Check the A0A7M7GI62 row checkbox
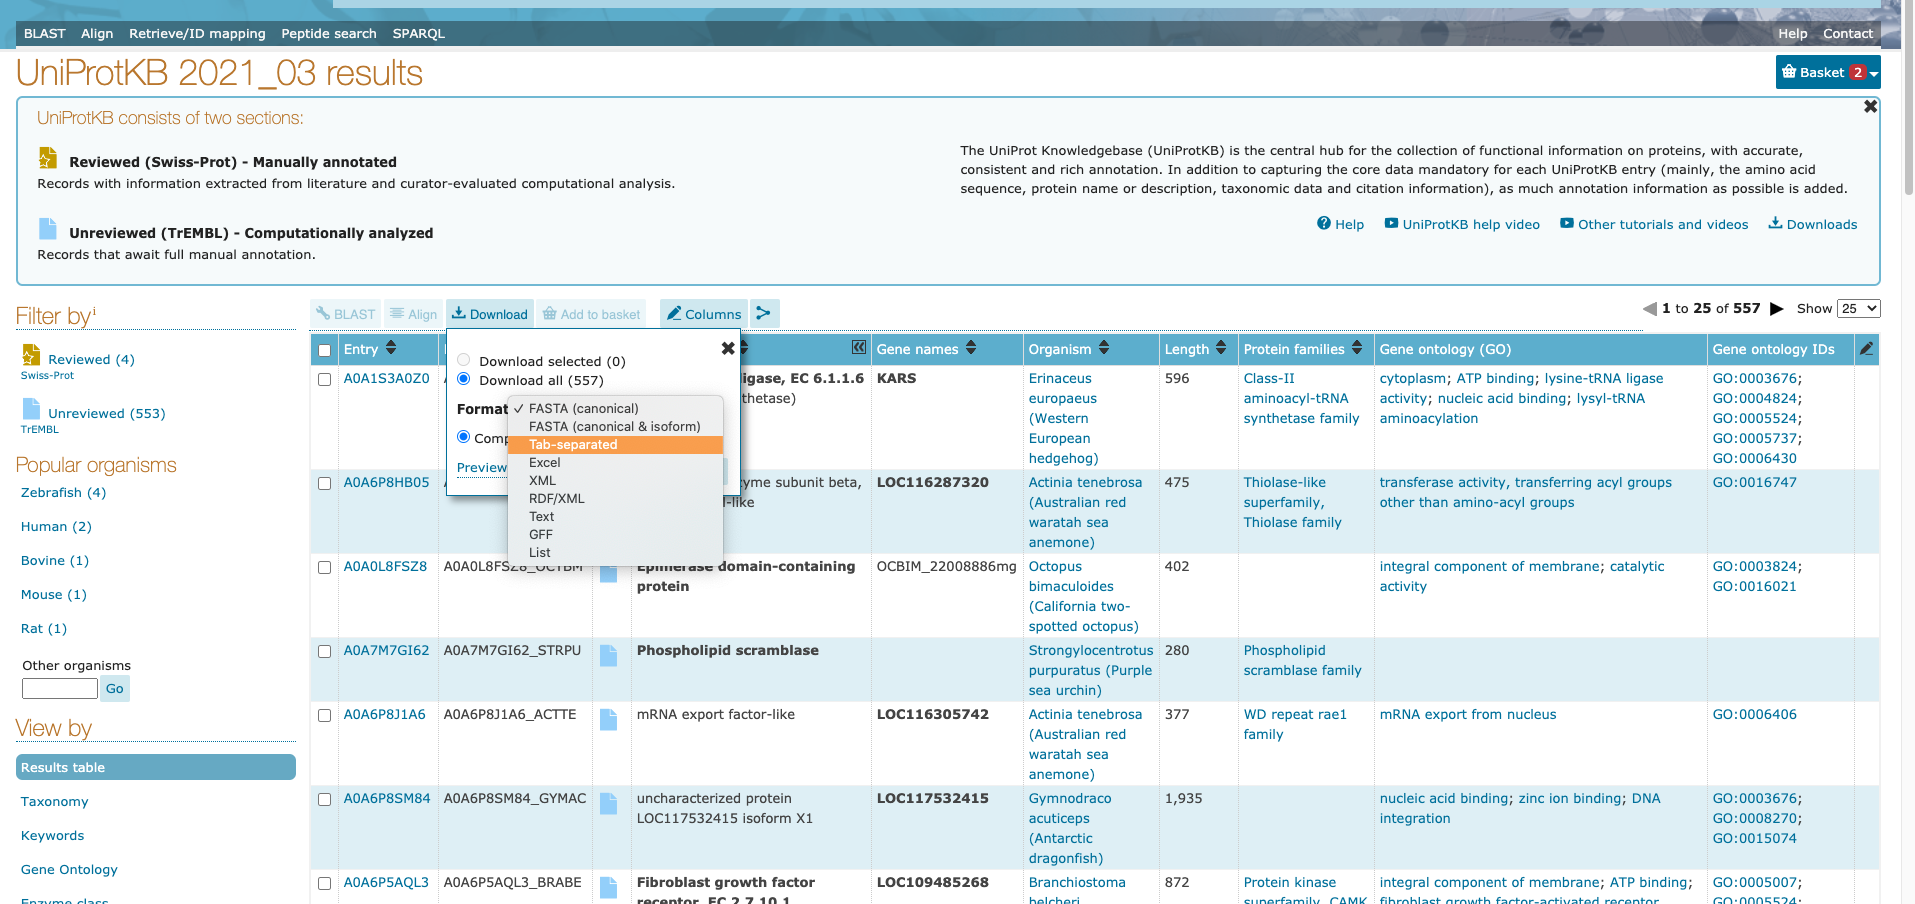Screen dimensions: 1915x904 (324, 651)
